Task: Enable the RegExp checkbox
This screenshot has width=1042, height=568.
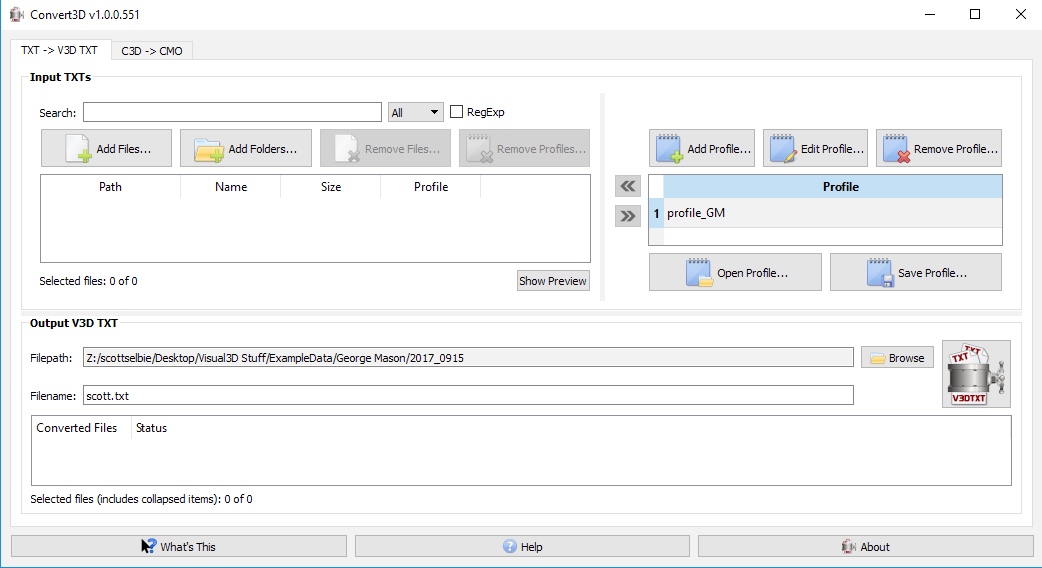Action: [457, 112]
